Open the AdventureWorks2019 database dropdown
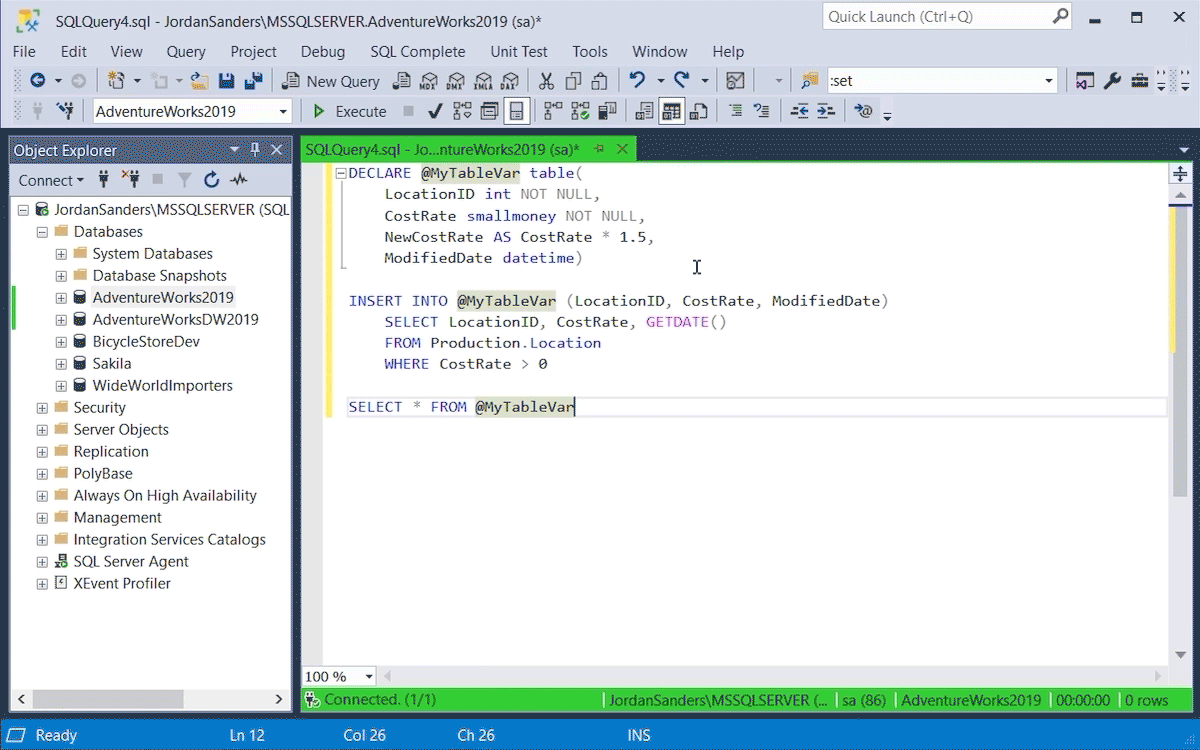 coord(283,111)
